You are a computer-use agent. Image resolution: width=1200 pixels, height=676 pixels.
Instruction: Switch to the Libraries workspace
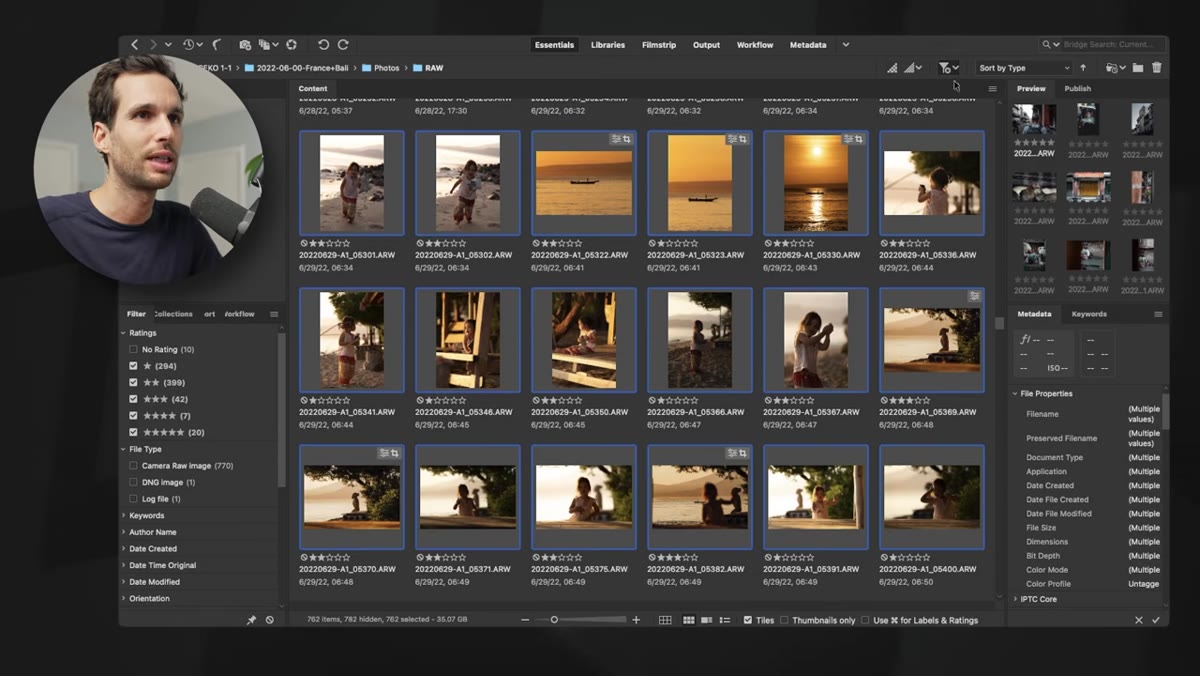[608, 45]
